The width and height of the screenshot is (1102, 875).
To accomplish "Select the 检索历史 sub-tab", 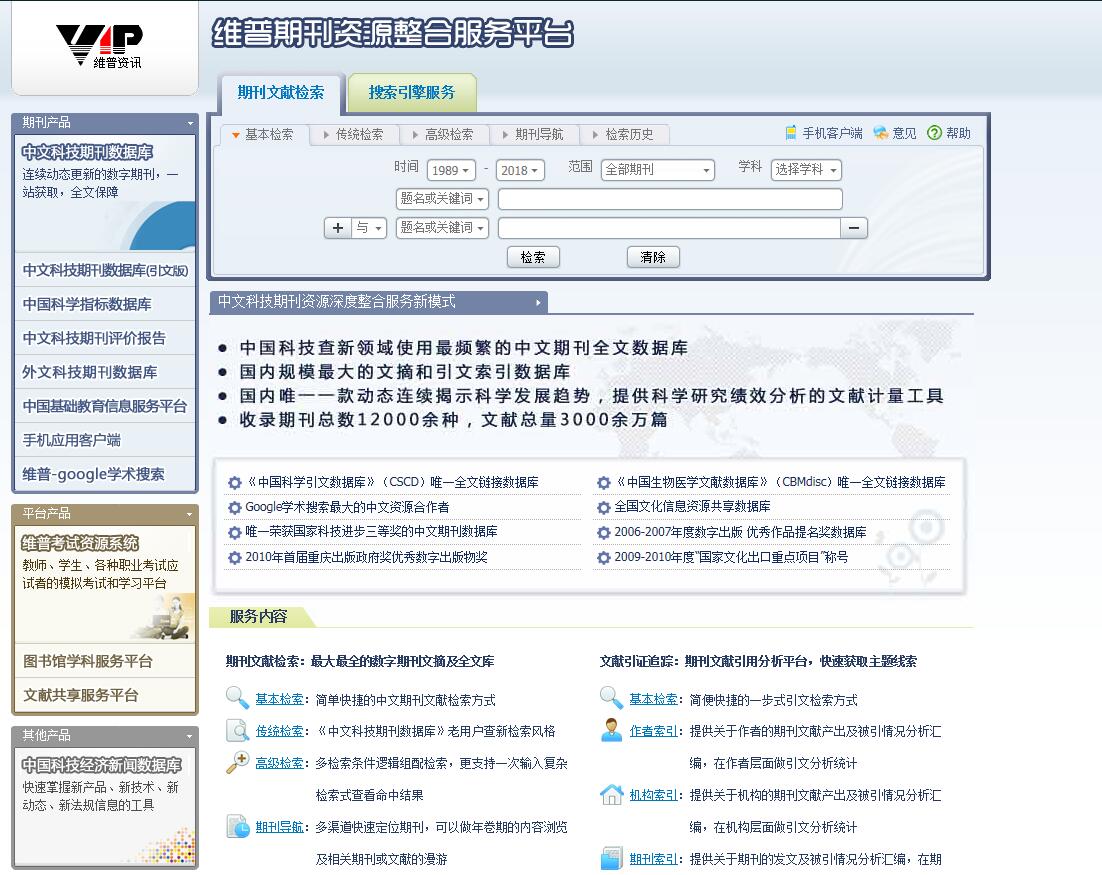I will [x=623, y=134].
